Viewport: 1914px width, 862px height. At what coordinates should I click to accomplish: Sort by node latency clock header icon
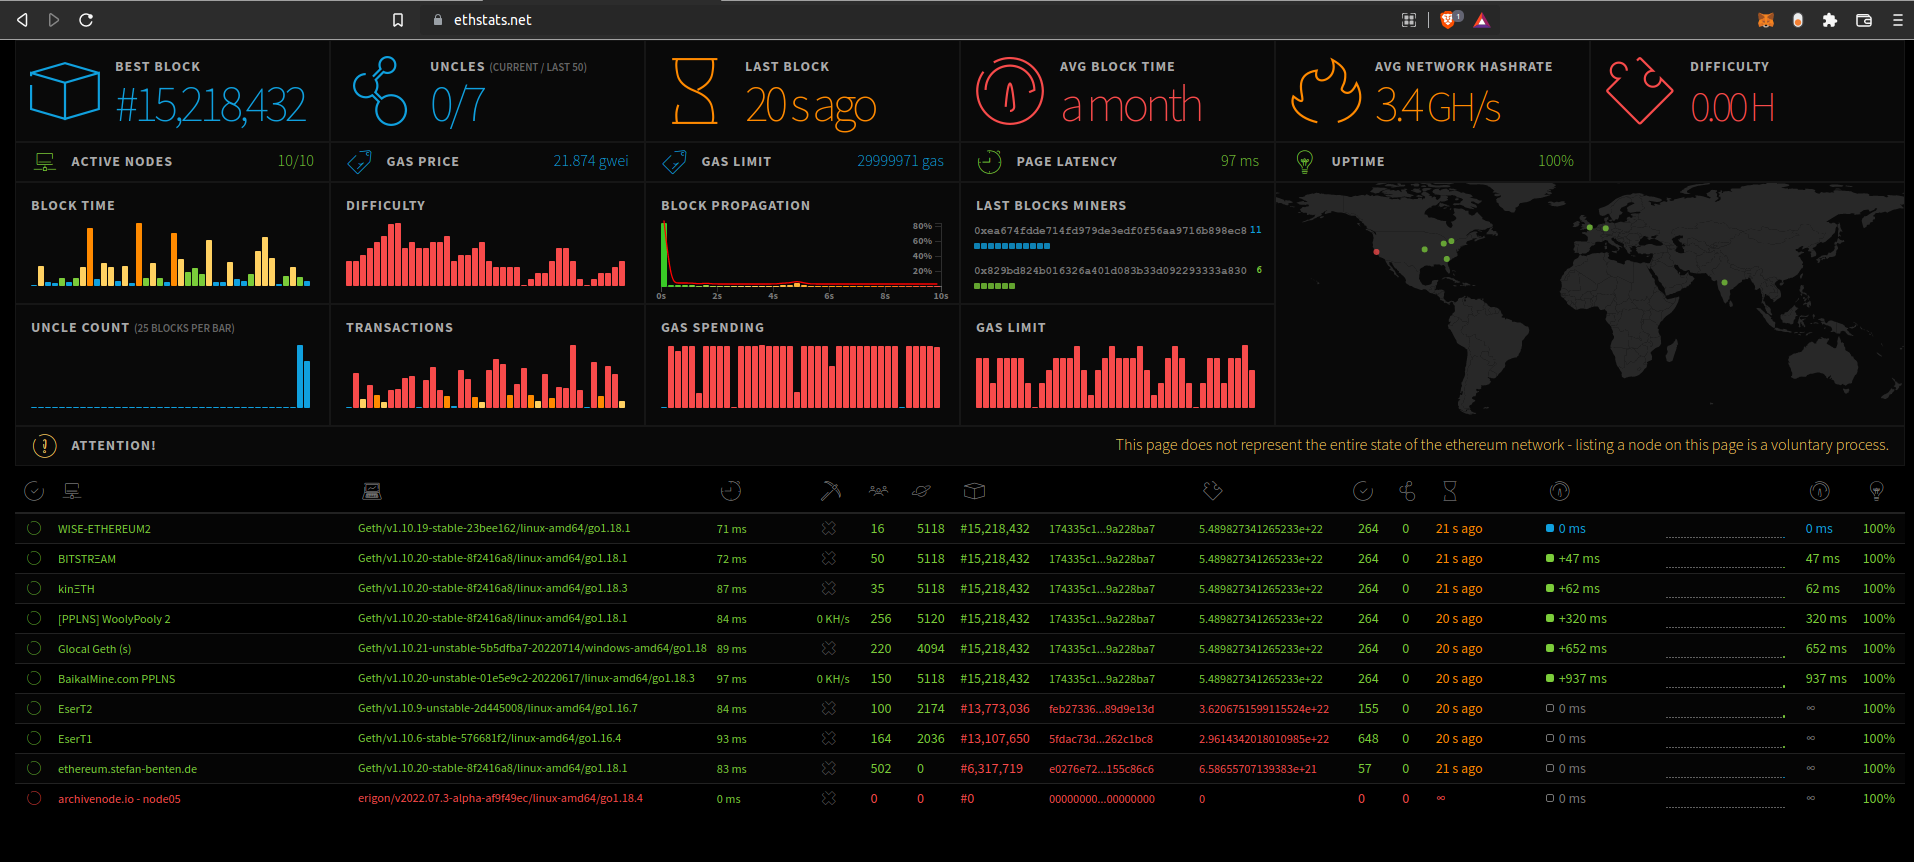731,491
